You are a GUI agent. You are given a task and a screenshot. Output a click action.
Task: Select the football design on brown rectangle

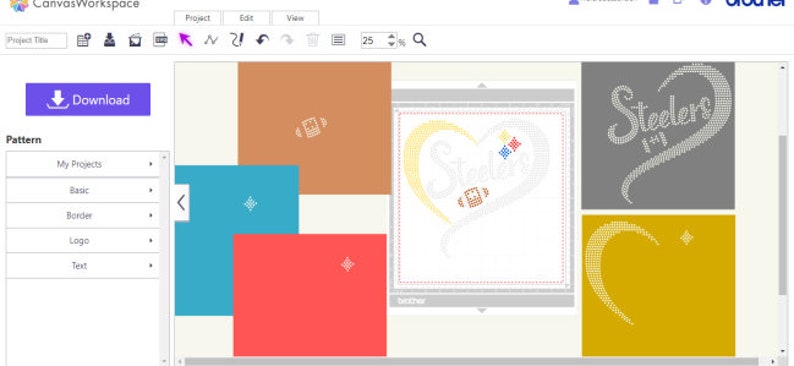(x=311, y=127)
